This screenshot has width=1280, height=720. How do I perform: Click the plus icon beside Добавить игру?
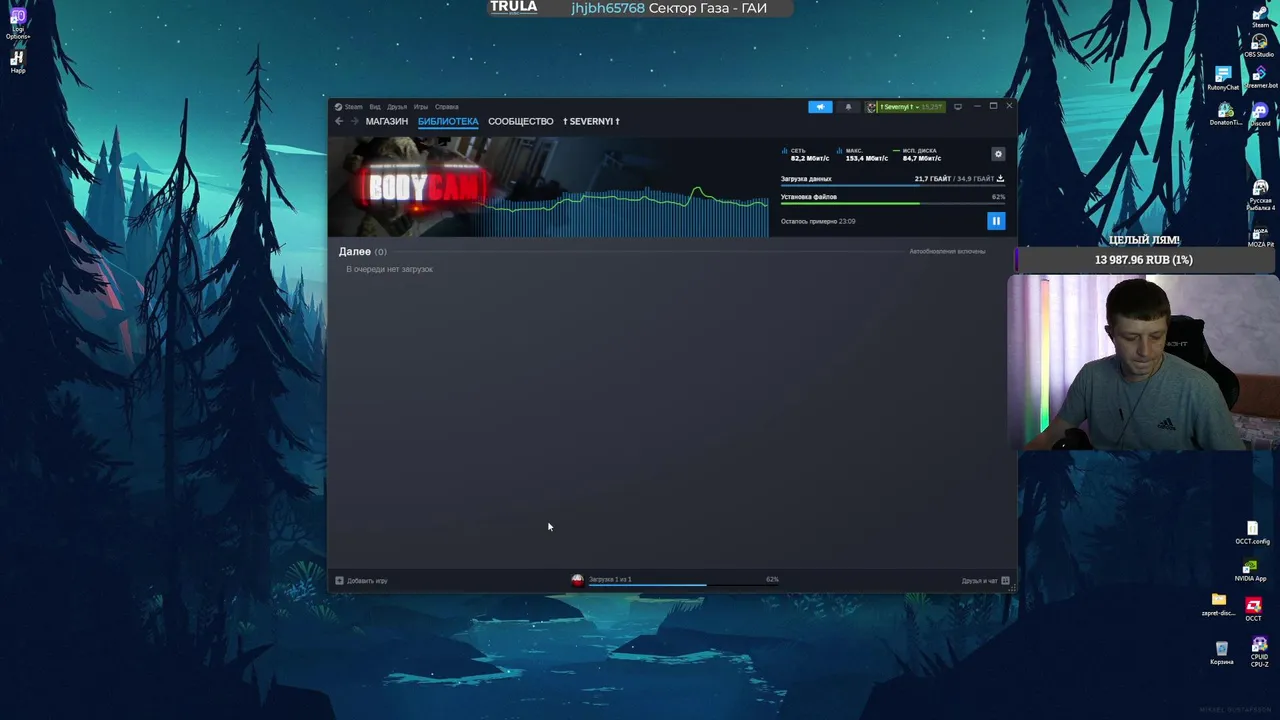click(x=339, y=580)
